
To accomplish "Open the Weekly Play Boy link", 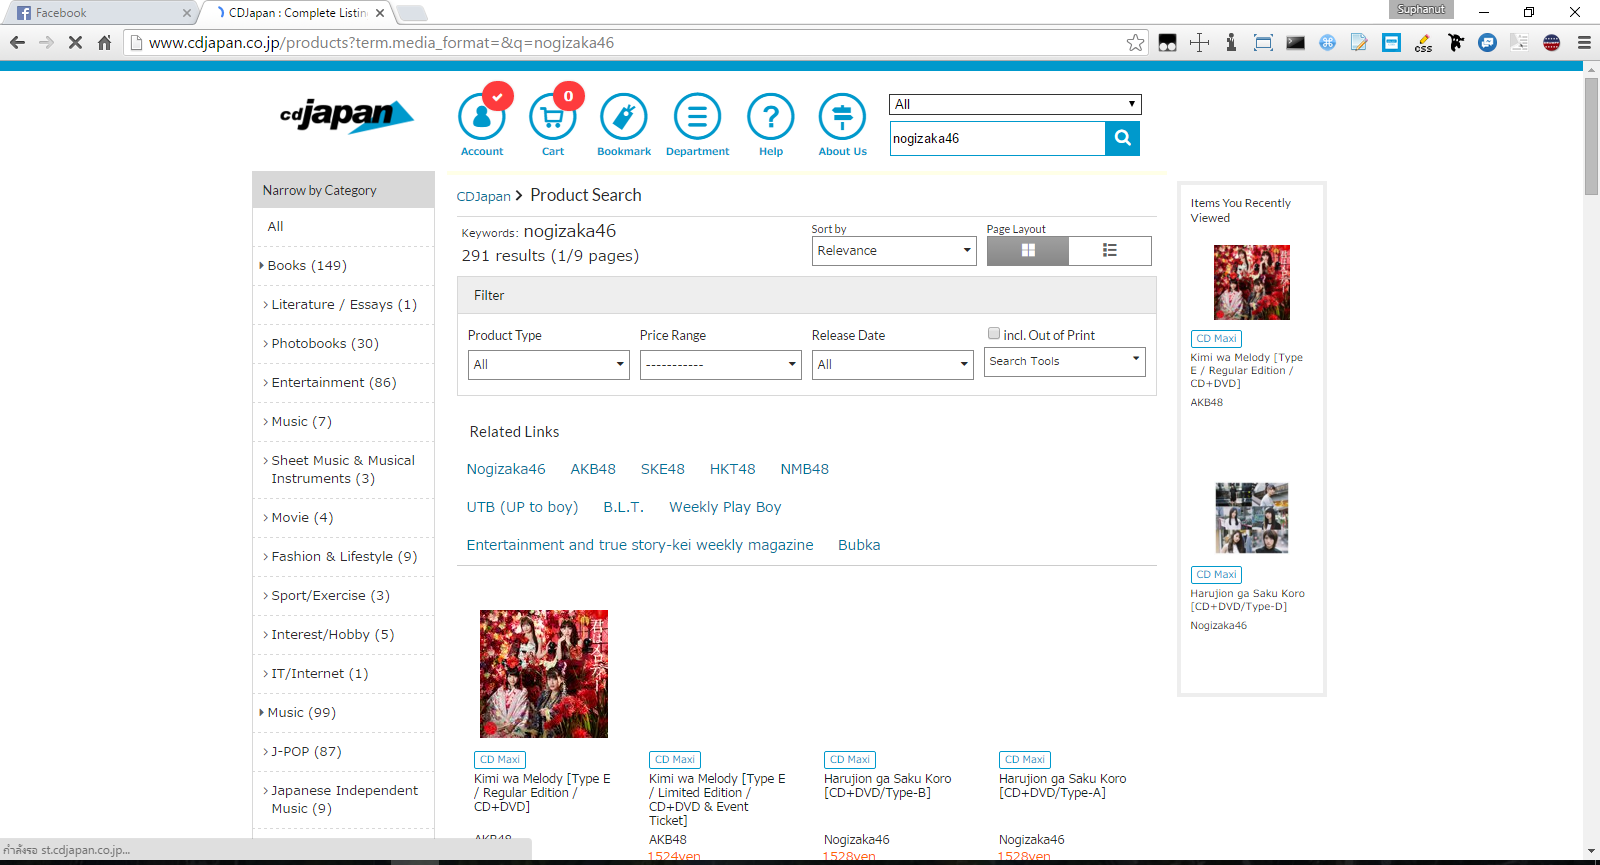I will tap(725, 507).
